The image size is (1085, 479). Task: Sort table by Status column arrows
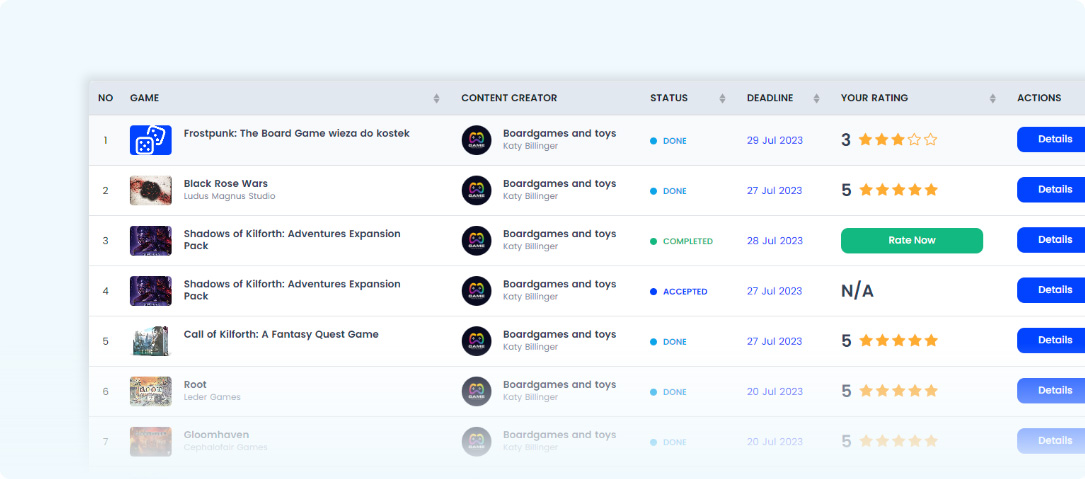(x=722, y=98)
